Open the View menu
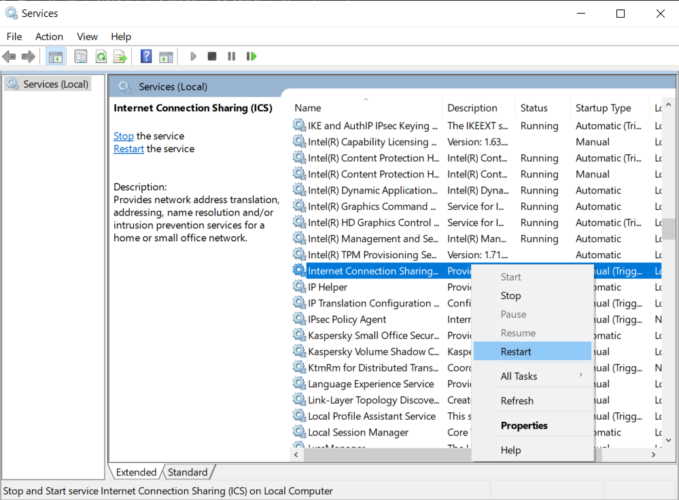This screenshot has height=500, width=679. 87,37
